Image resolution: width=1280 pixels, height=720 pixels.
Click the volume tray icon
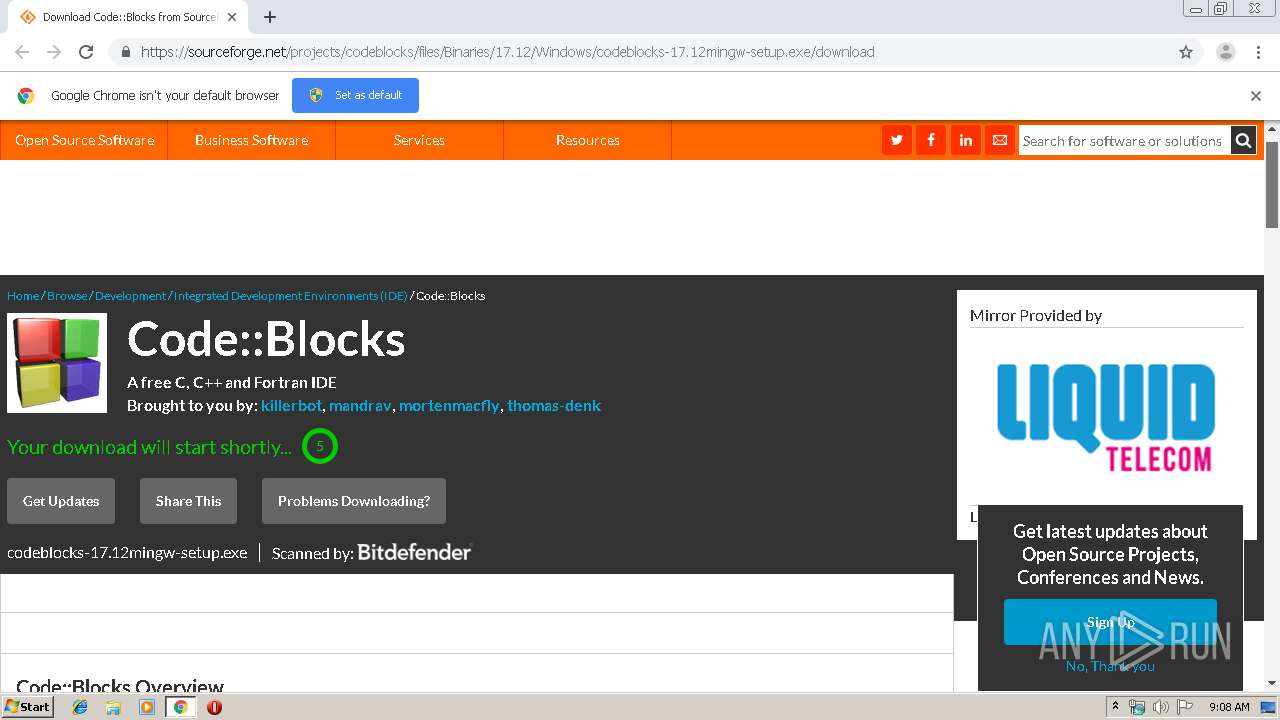tap(1161, 707)
